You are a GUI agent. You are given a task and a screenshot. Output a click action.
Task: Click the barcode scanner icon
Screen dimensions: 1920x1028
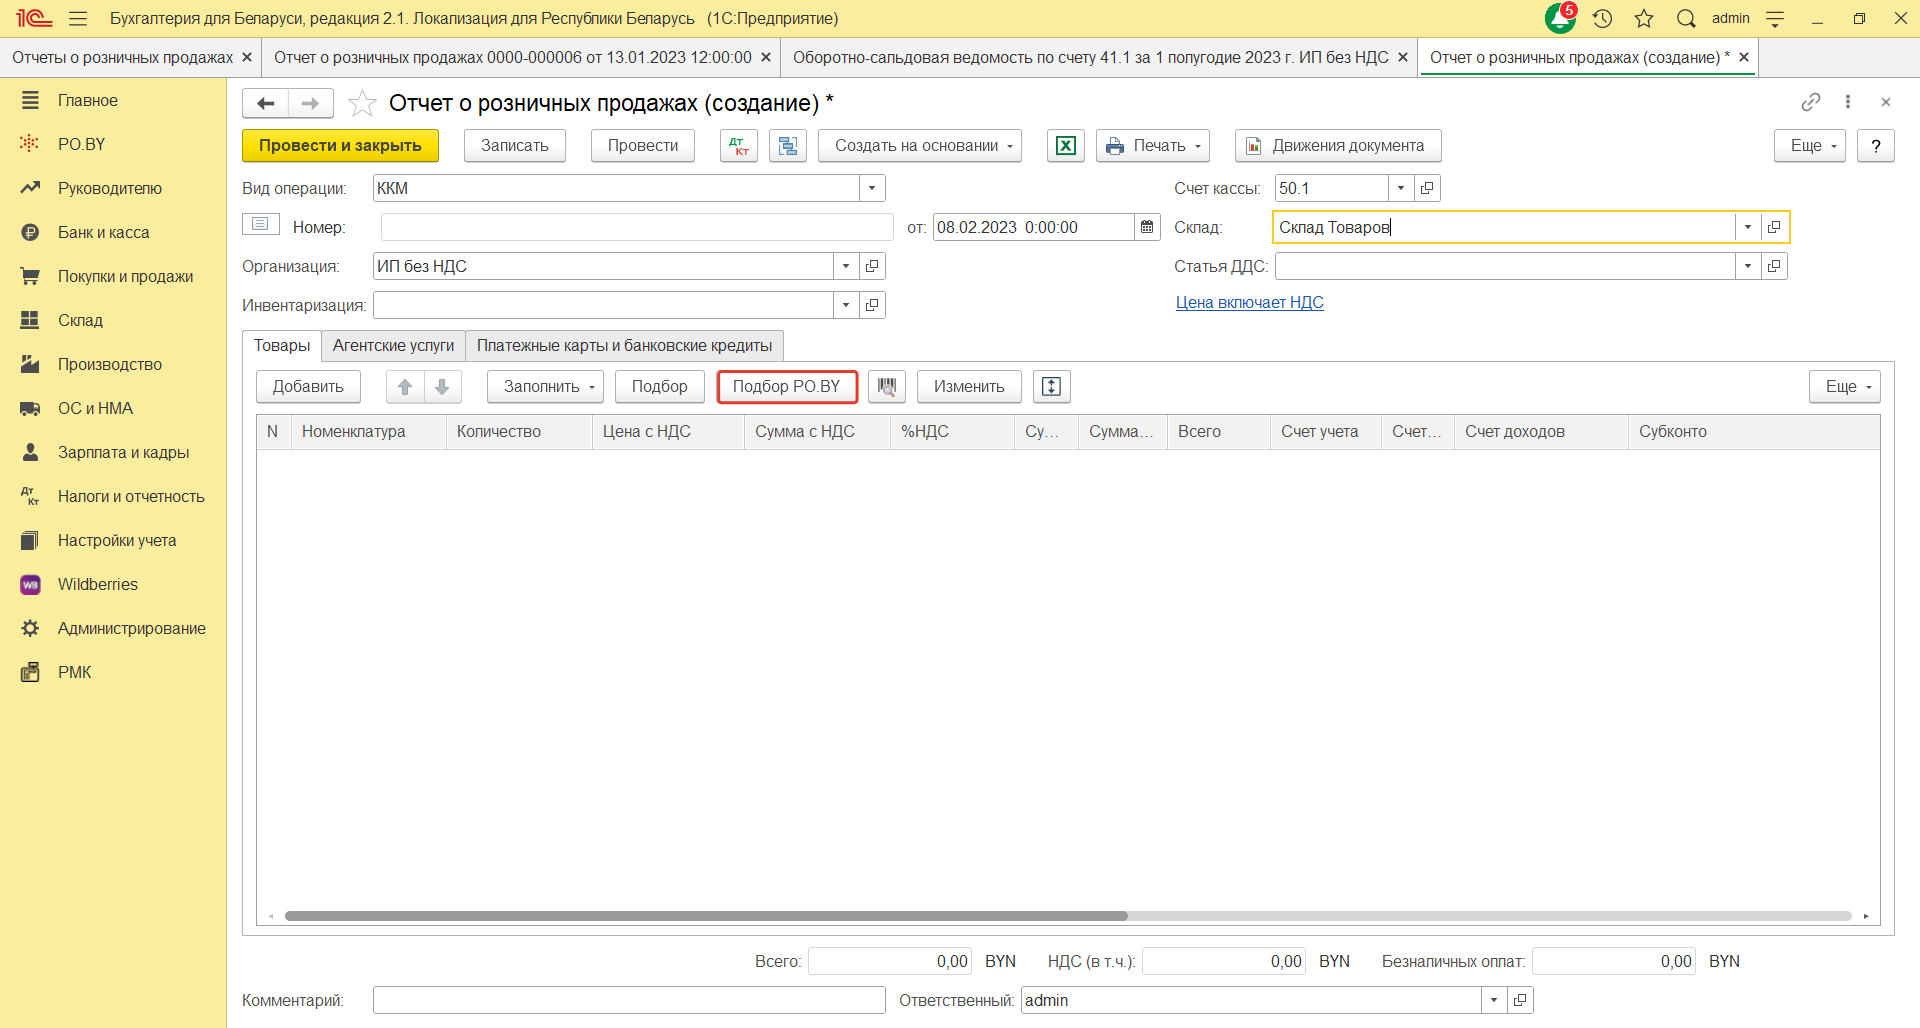[x=886, y=387]
